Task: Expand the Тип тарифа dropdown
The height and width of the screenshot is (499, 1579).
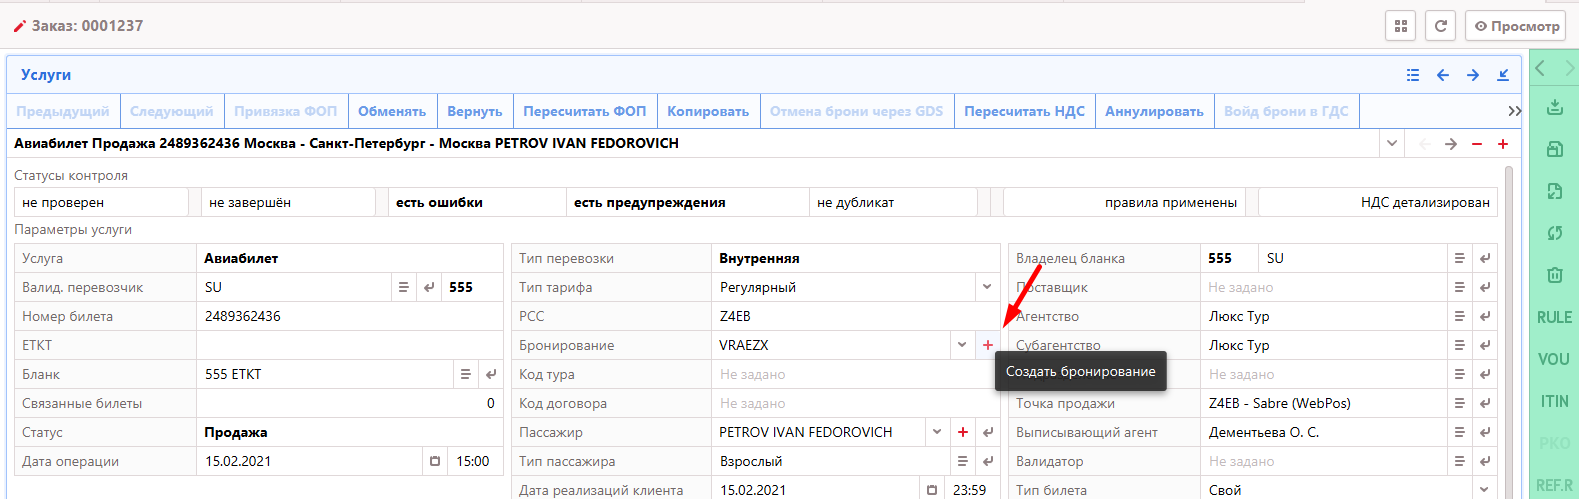Action: point(986,287)
